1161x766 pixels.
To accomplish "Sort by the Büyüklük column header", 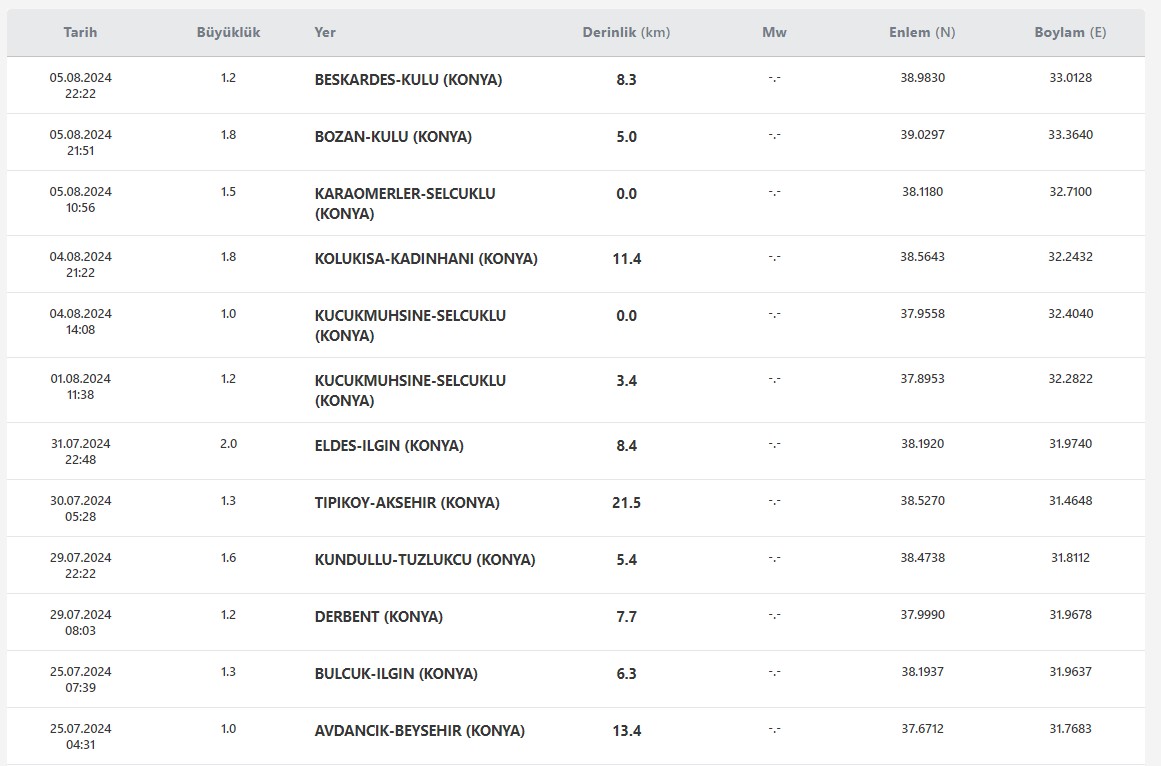I will point(228,33).
